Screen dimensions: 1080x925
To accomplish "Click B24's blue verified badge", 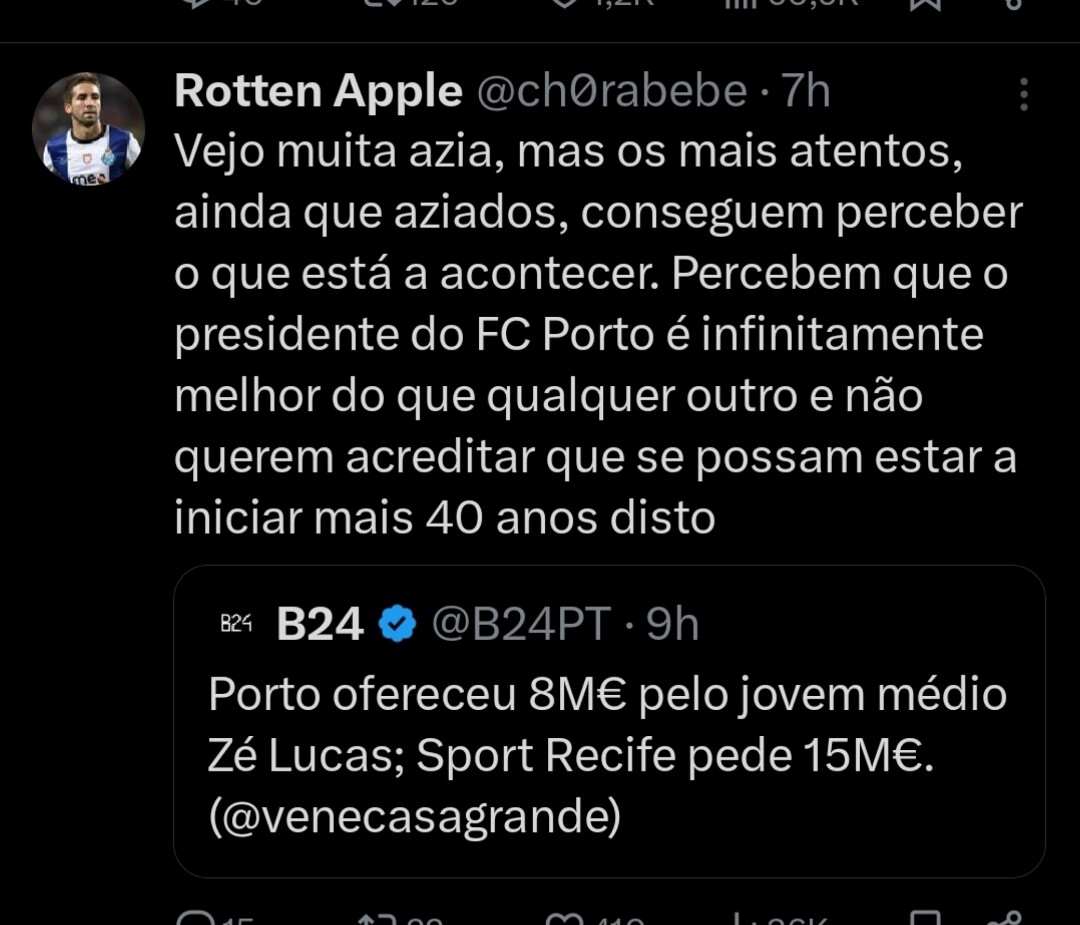I will click(398, 625).
